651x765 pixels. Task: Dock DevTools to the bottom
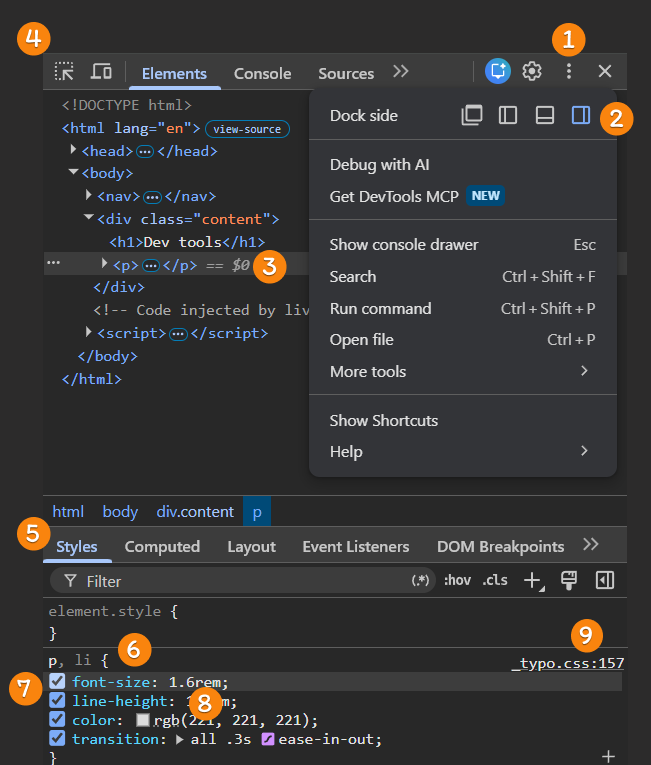544,116
